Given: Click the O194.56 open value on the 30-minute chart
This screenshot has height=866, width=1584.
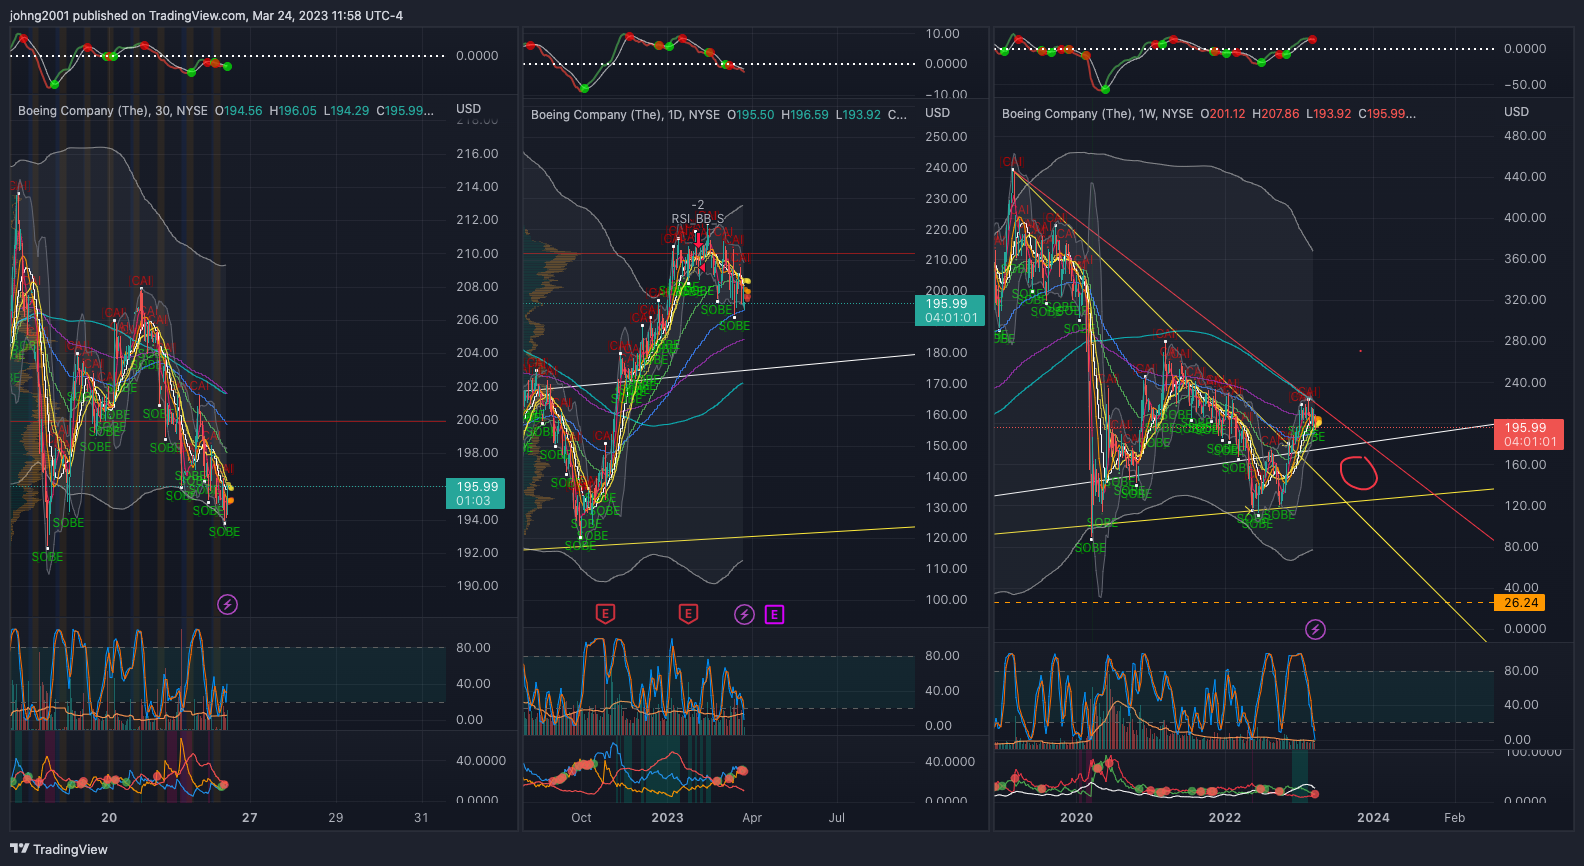Looking at the screenshot, I should (x=239, y=111).
